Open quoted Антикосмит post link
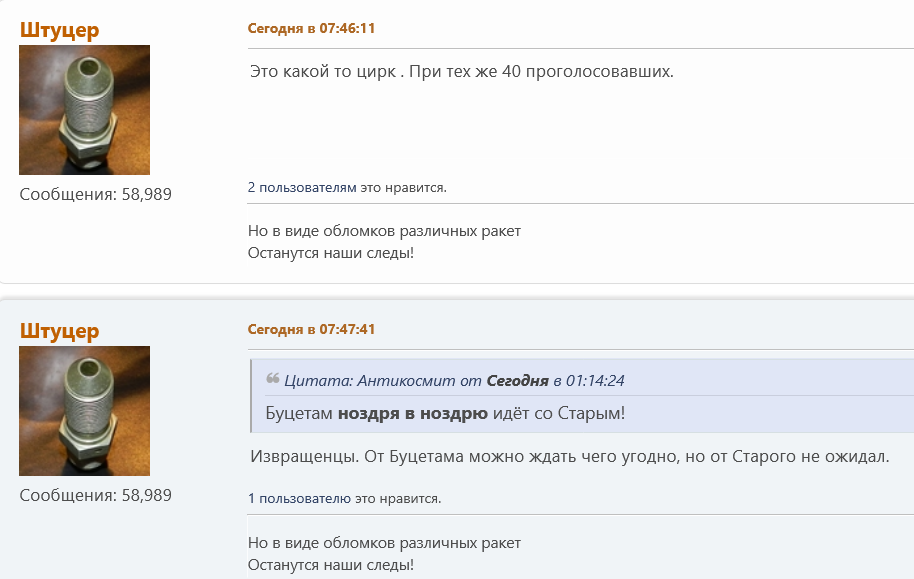This screenshot has height=579, width=914. (x=454, y=380)
